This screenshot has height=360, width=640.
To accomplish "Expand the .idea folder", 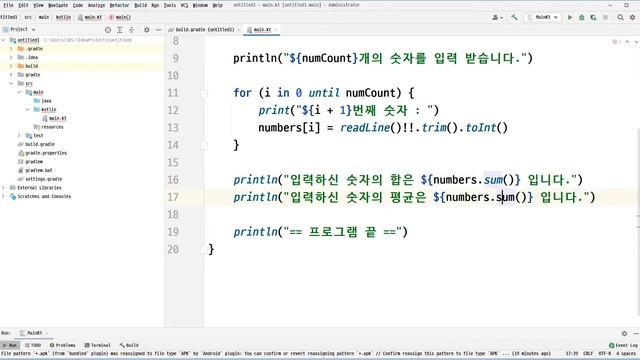I will click(11, 57).
